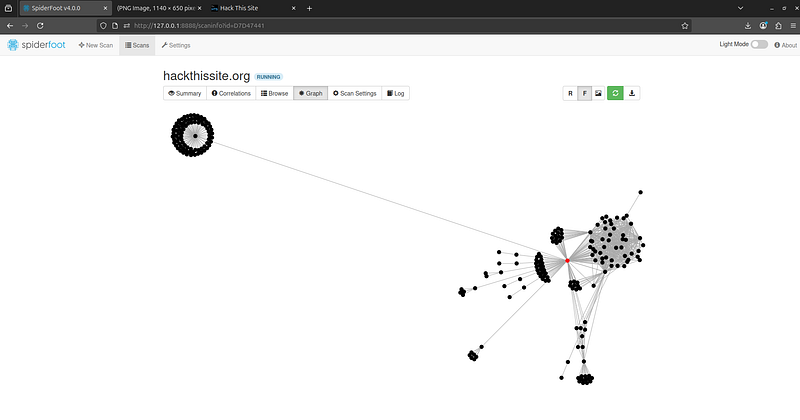Open the browser extensions icon

click(x=779, y=26)
